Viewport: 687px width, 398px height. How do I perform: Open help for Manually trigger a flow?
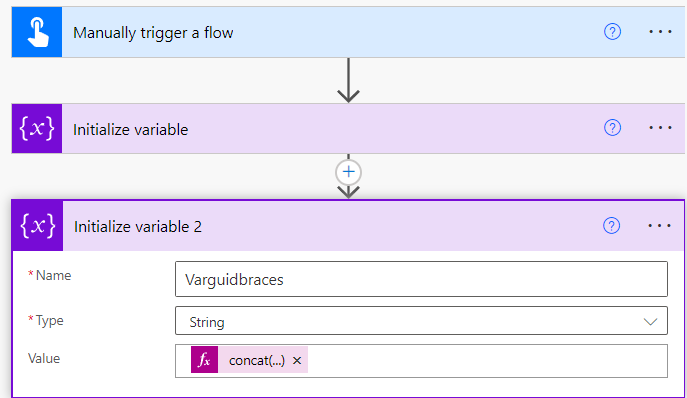pyautogui.click(x=612, y=32)
